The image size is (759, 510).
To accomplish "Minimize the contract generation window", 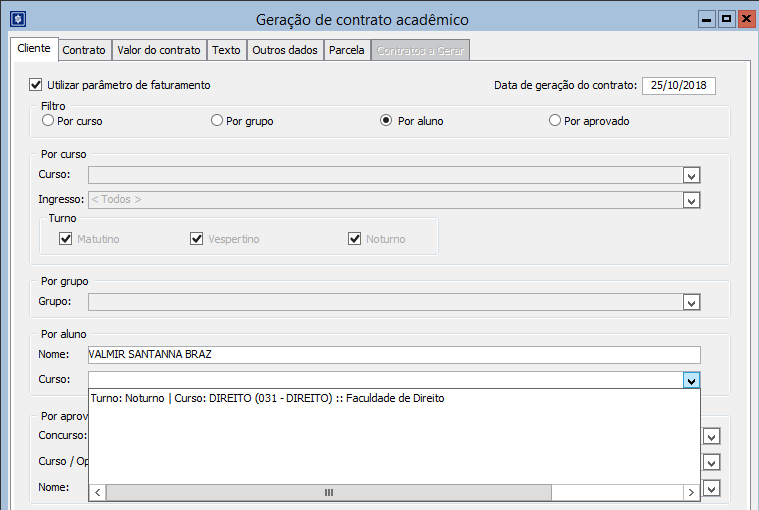I will coord(707,19).
